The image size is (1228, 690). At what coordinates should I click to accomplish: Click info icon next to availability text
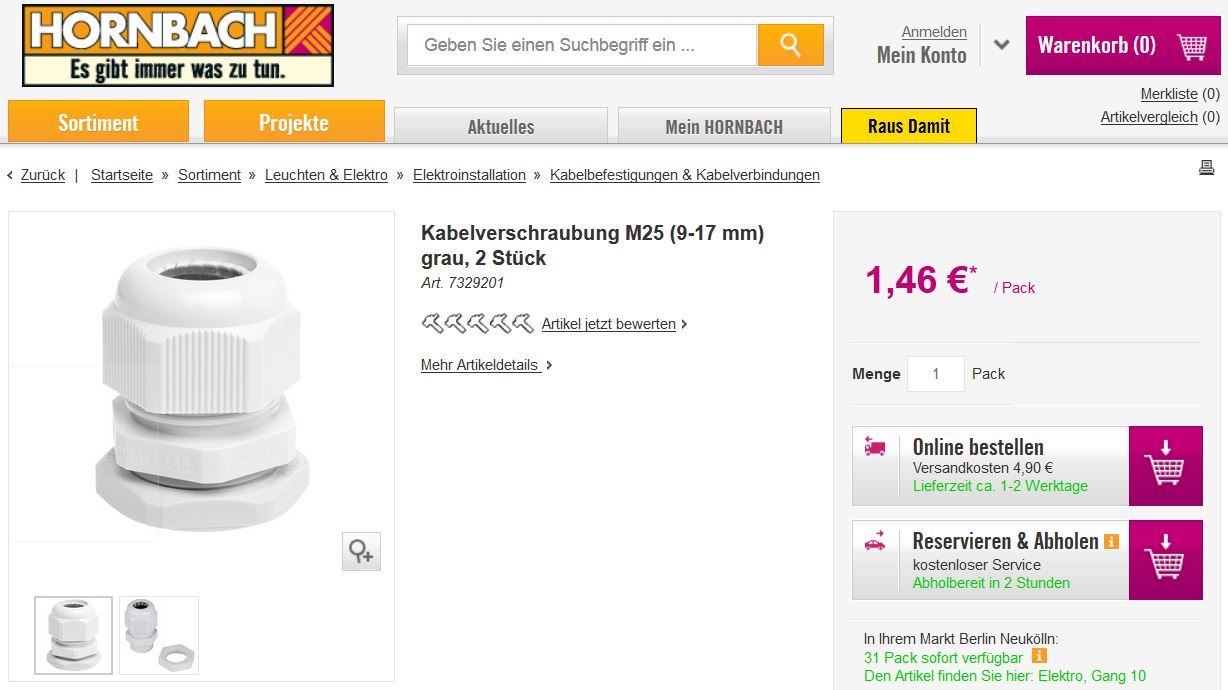coord(1039,656)
